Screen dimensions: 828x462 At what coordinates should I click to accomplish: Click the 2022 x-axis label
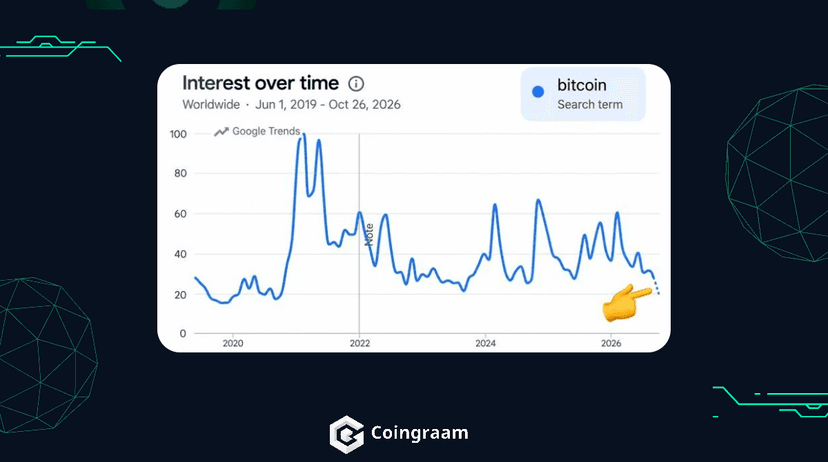coord(360,343)
